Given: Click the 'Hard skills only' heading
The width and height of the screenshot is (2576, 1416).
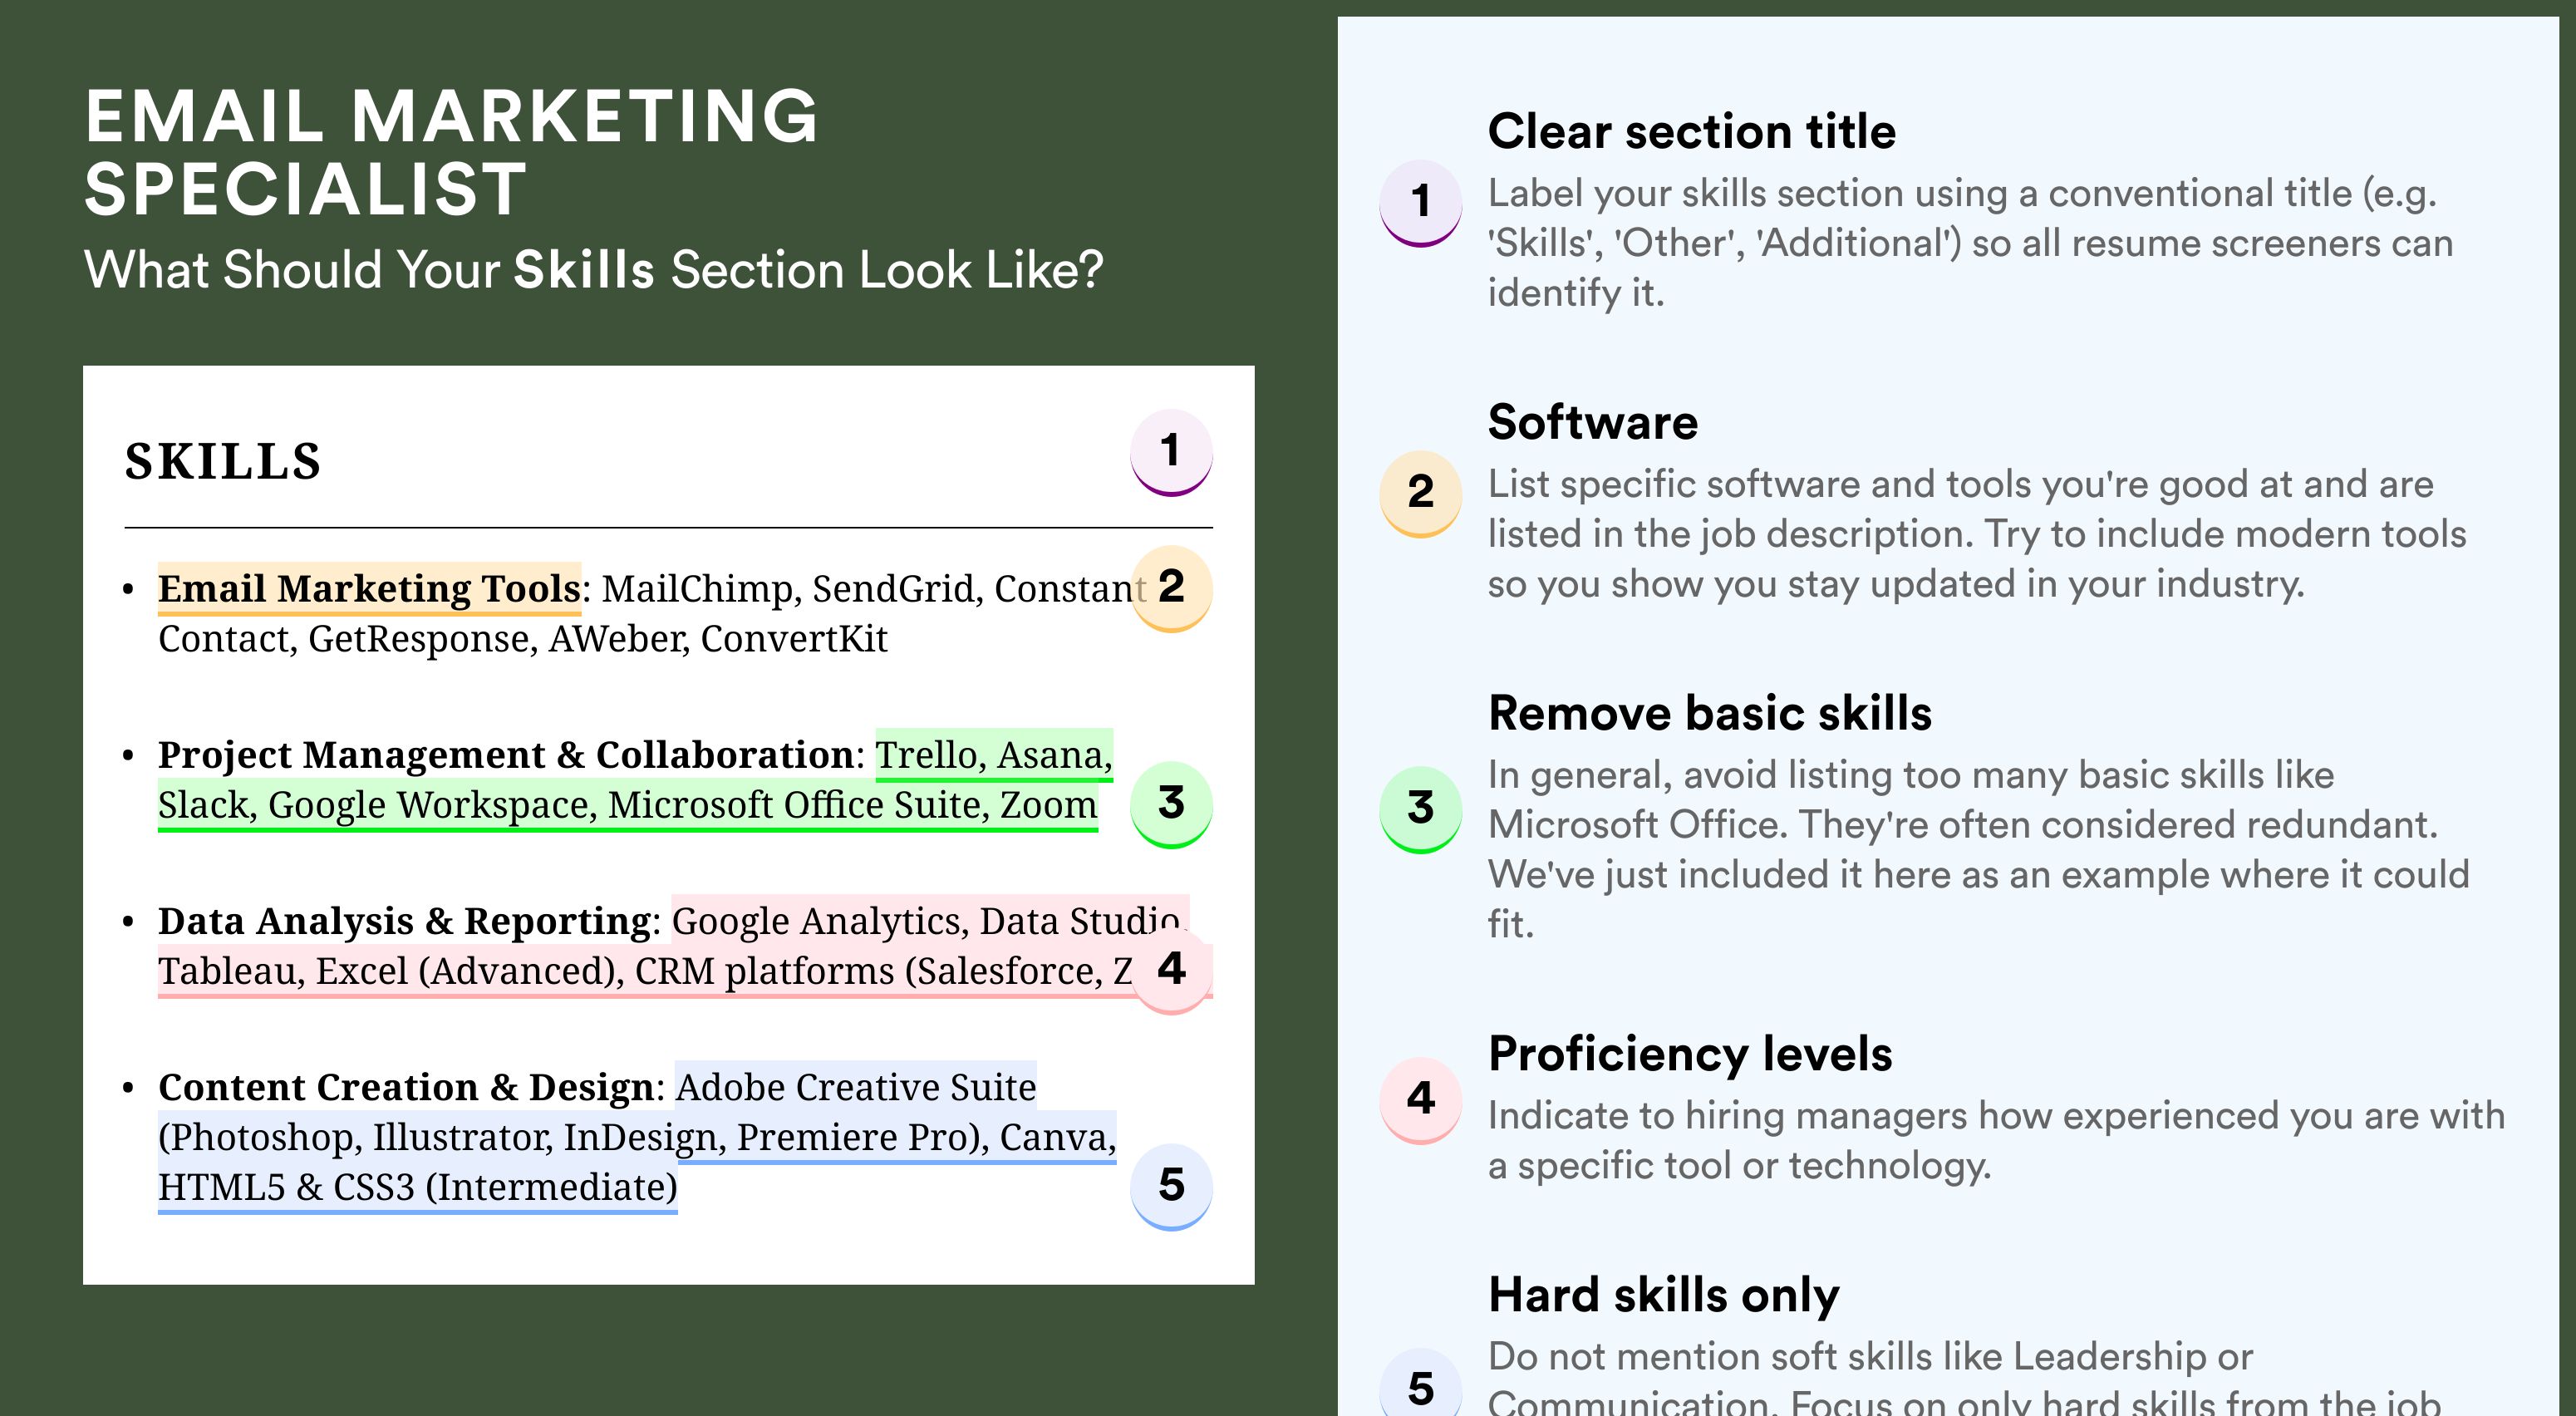Looking at the screenshot, I should click(1663, 1295).
